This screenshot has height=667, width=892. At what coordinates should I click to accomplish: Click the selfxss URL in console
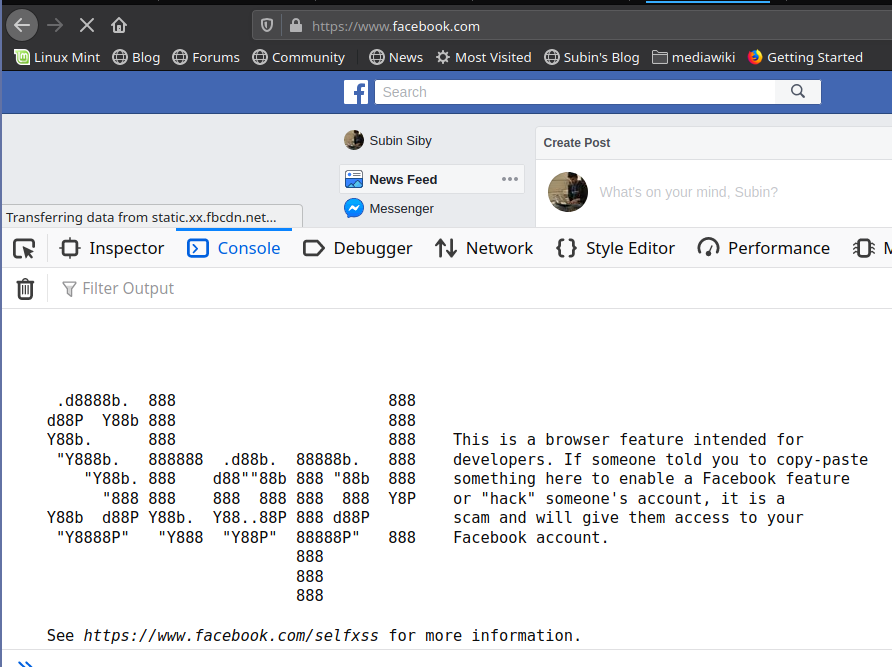pyautogui.click(x=231, y=636)
